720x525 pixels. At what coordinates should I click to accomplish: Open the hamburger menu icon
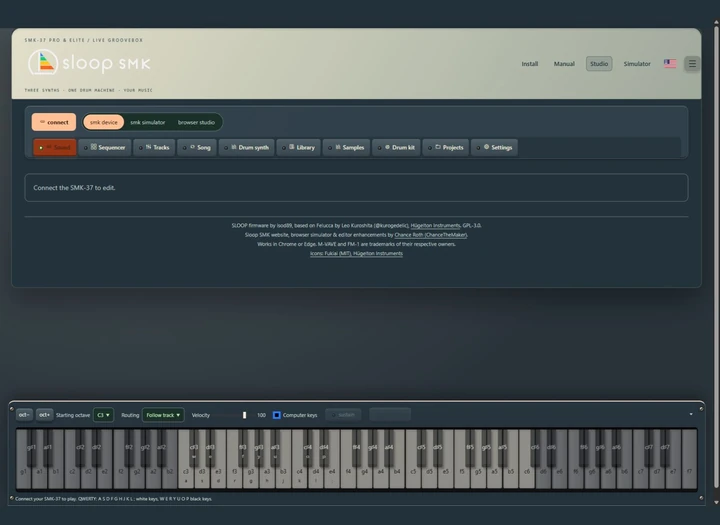coord(692,64)
